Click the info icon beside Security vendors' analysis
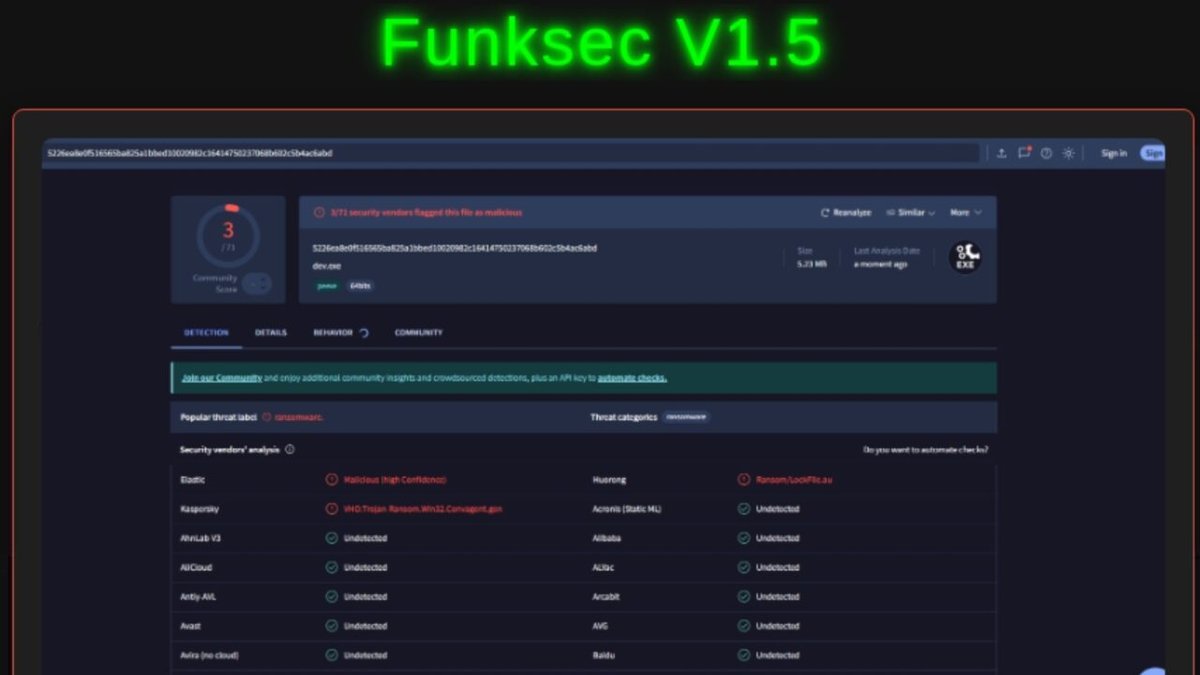The width and height of the screenshot is (1200, 675). click(x=289, y=450)
